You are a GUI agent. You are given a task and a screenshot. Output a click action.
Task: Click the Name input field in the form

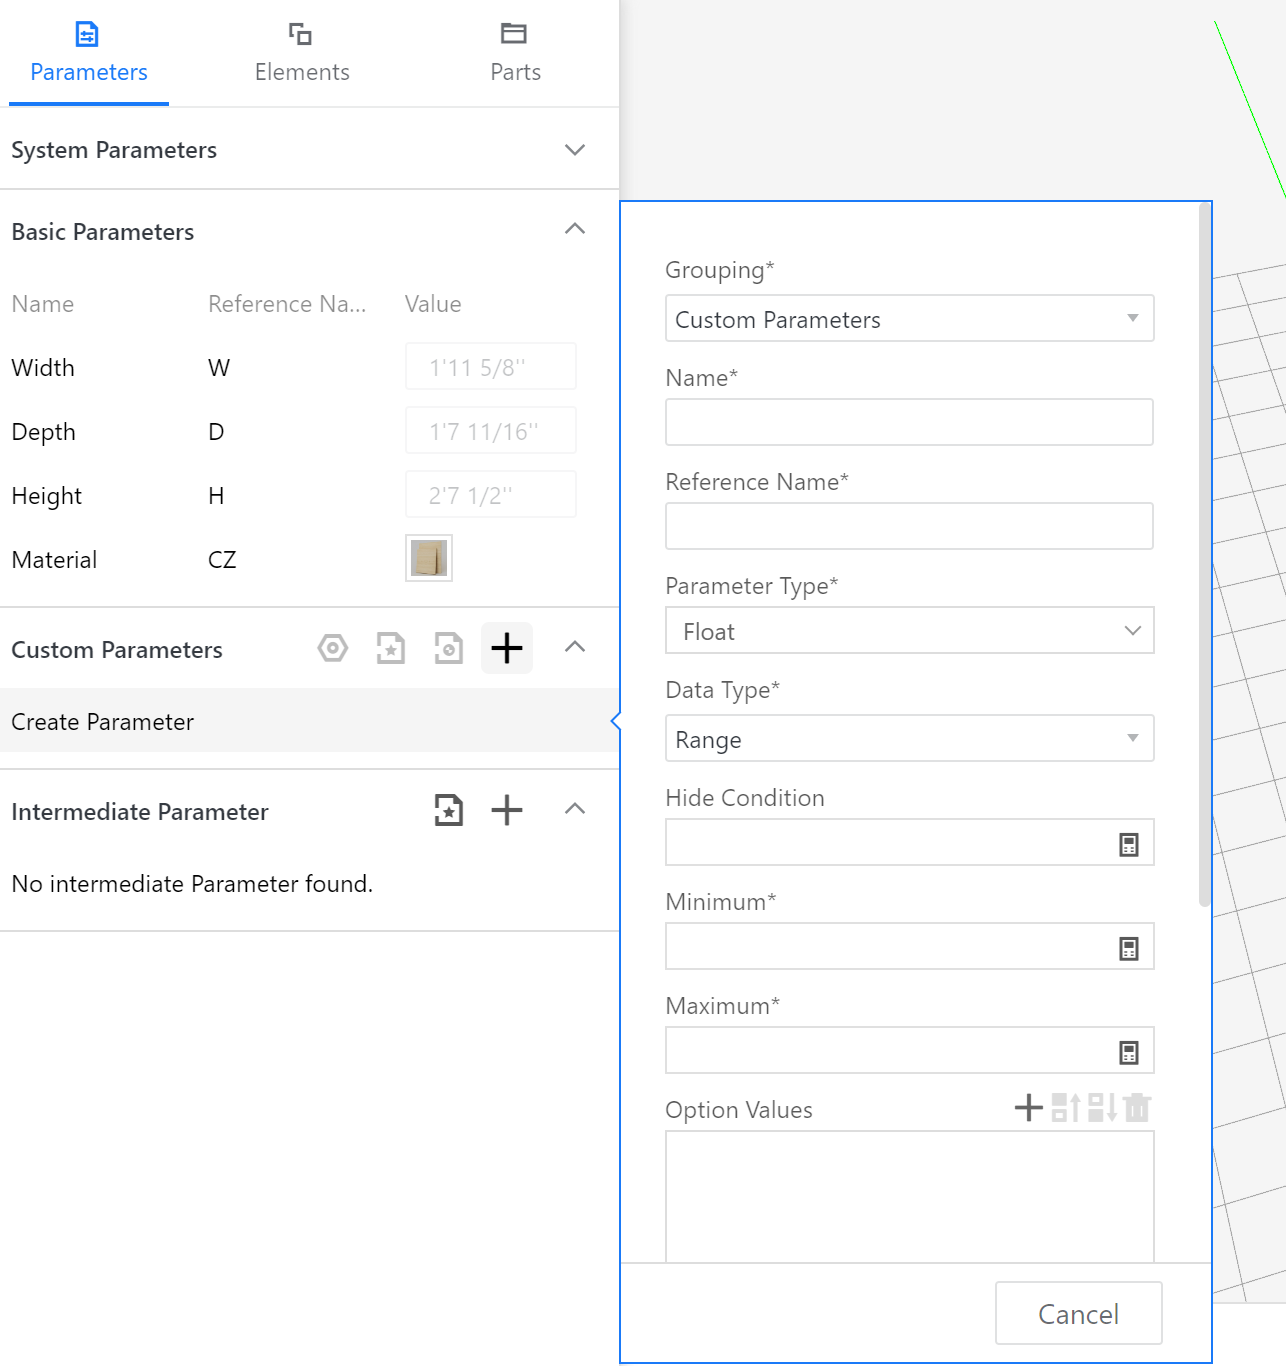tap(910, 423)
